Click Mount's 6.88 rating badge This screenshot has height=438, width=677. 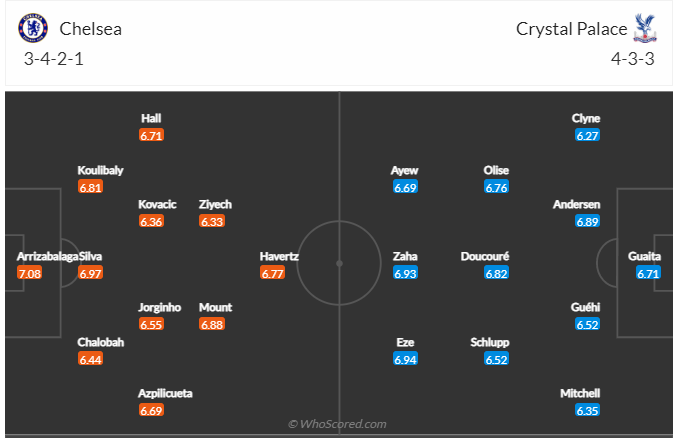[x=211, y=324]
